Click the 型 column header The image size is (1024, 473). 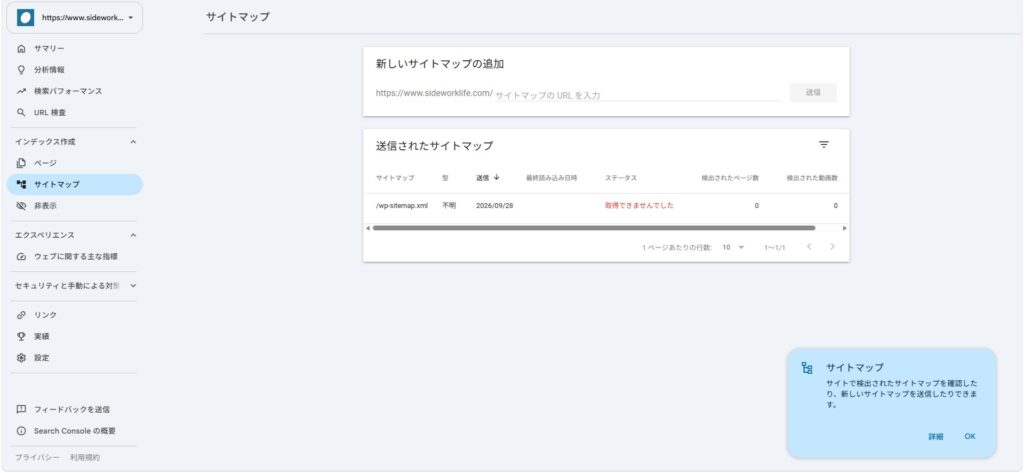coord(445,178)
